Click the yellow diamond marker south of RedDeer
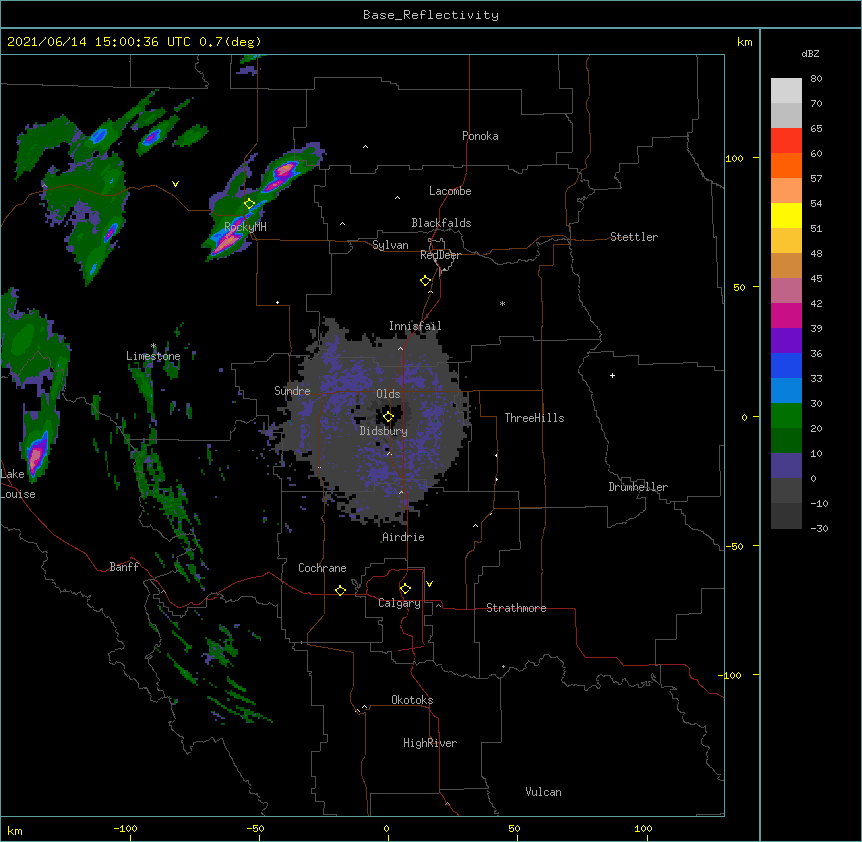The height and width of the screenshot is (842, 862). pyautogui.click(x=425, y=280)
